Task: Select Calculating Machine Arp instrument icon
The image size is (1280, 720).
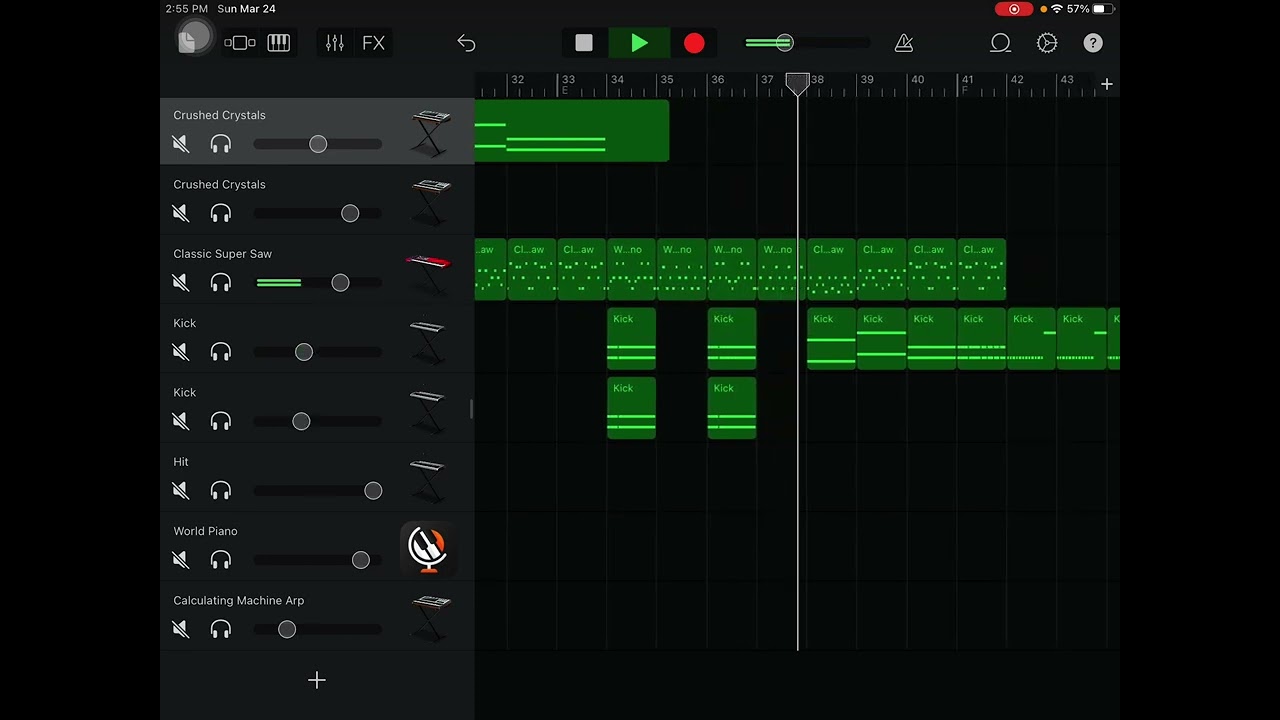Action: tap(430, 618)
